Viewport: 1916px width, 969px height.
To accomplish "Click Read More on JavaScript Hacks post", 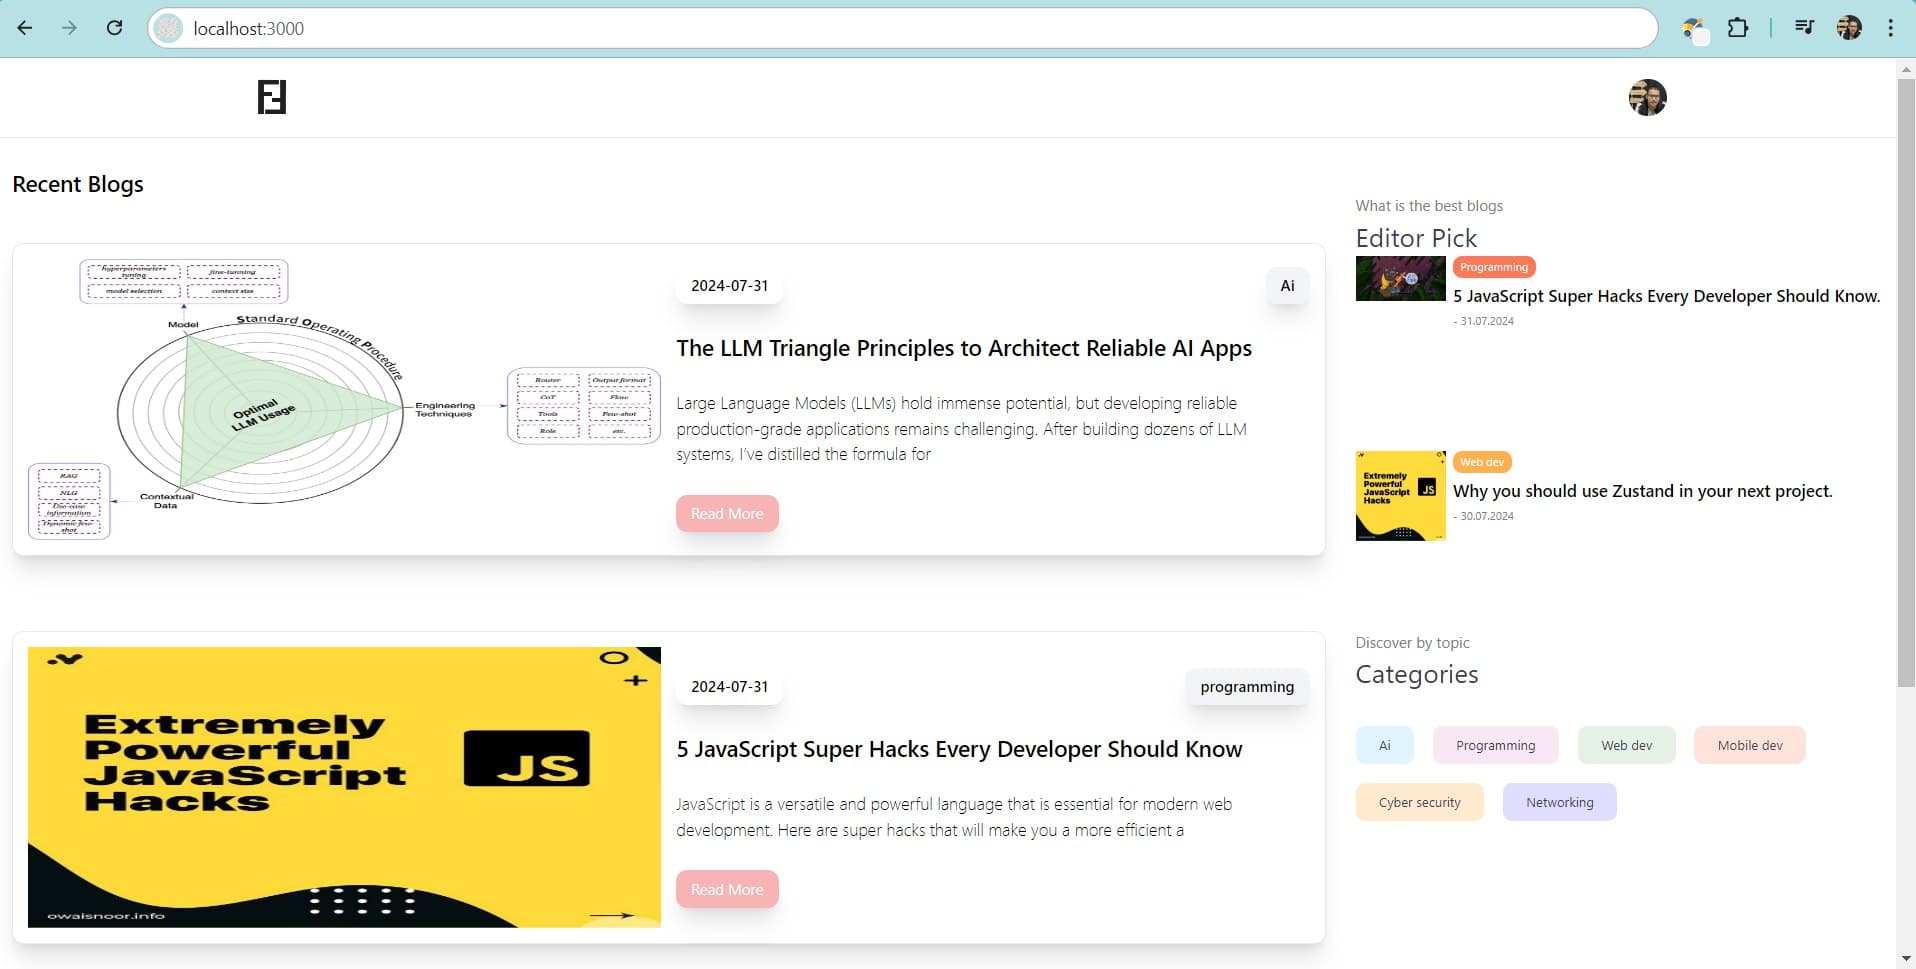I will 727,889.
